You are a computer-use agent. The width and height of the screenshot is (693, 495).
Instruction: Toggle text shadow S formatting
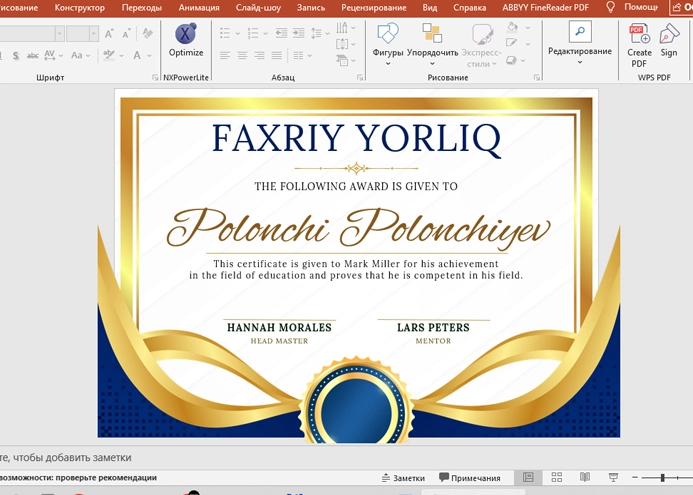[x=15, y=56]
